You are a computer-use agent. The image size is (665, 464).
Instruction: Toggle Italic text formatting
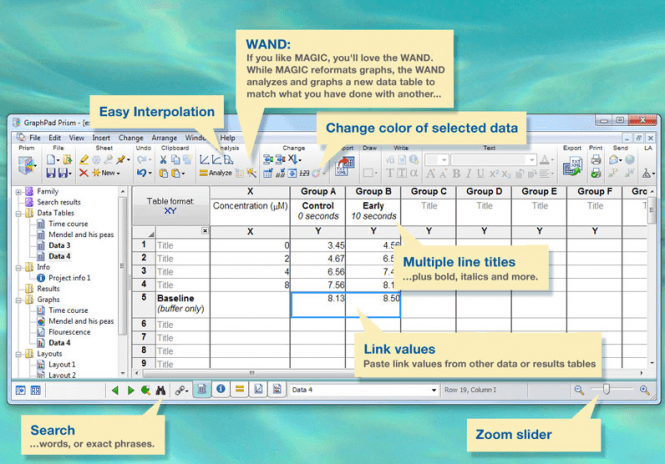pyautogui.click(x=469, y=173)
